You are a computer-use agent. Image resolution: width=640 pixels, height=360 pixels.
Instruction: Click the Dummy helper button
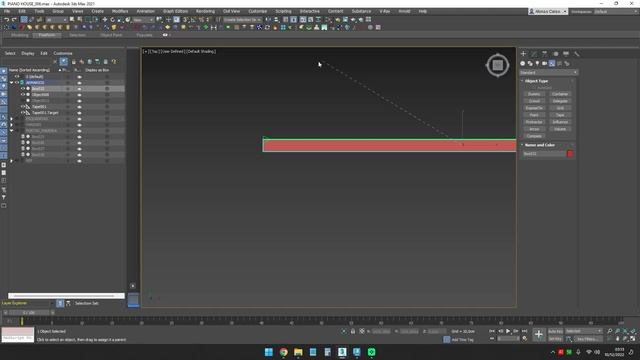(x=534, y=94)
